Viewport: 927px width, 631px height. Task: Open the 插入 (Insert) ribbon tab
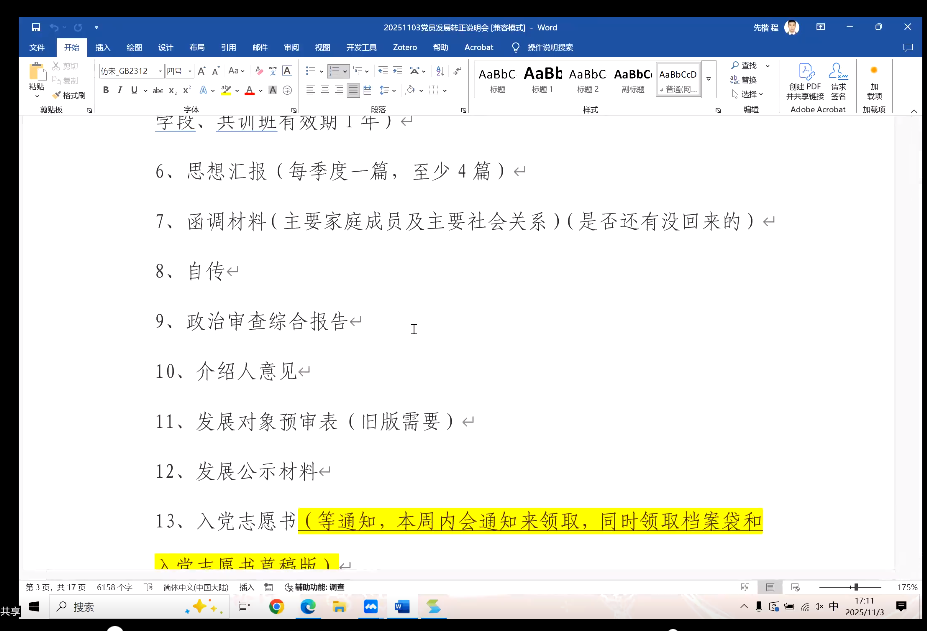[103, 47]
